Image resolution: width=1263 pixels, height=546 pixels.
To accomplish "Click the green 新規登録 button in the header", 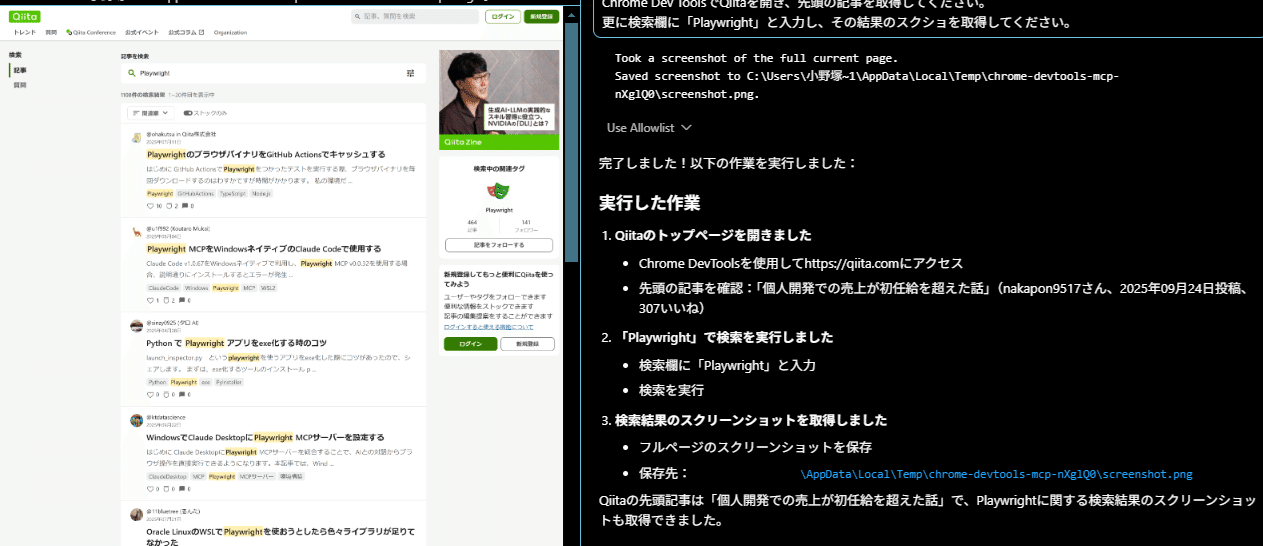I will point(541,17).
